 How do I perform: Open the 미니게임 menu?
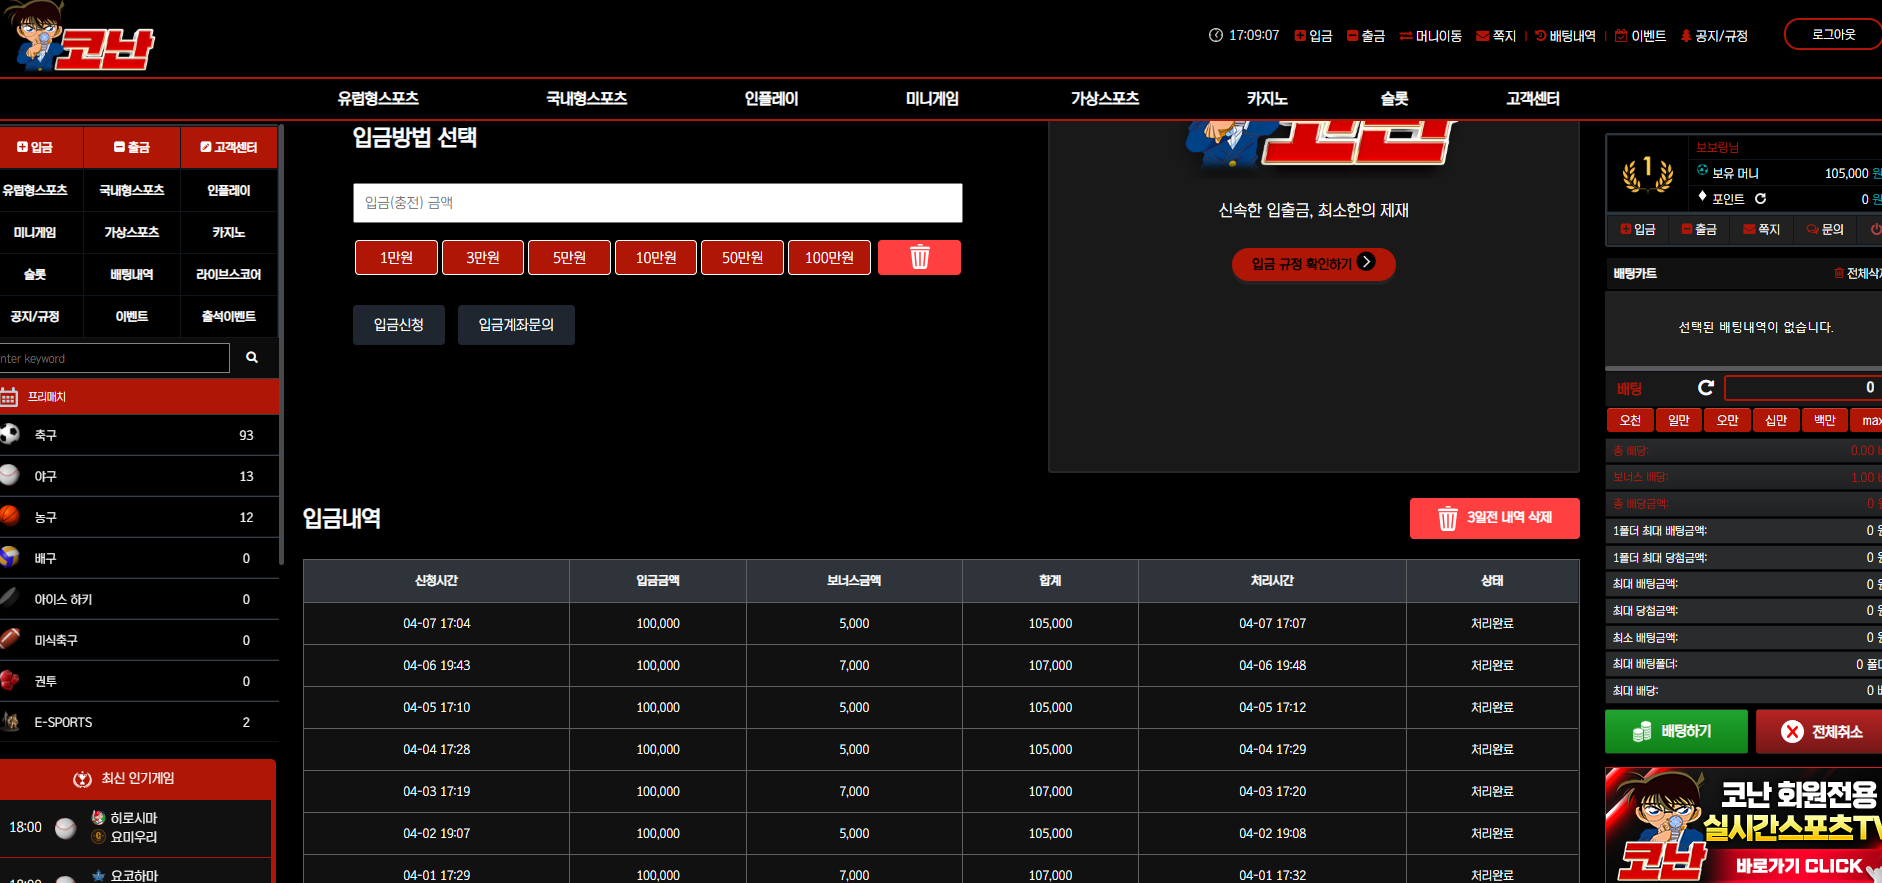[x=932, y=99]
